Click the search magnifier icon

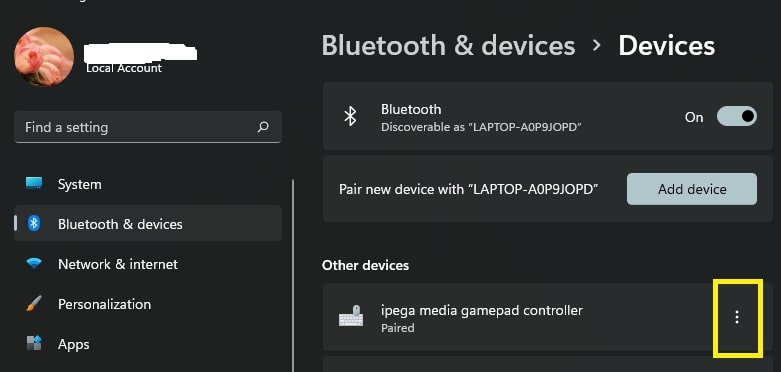(263, 127)
